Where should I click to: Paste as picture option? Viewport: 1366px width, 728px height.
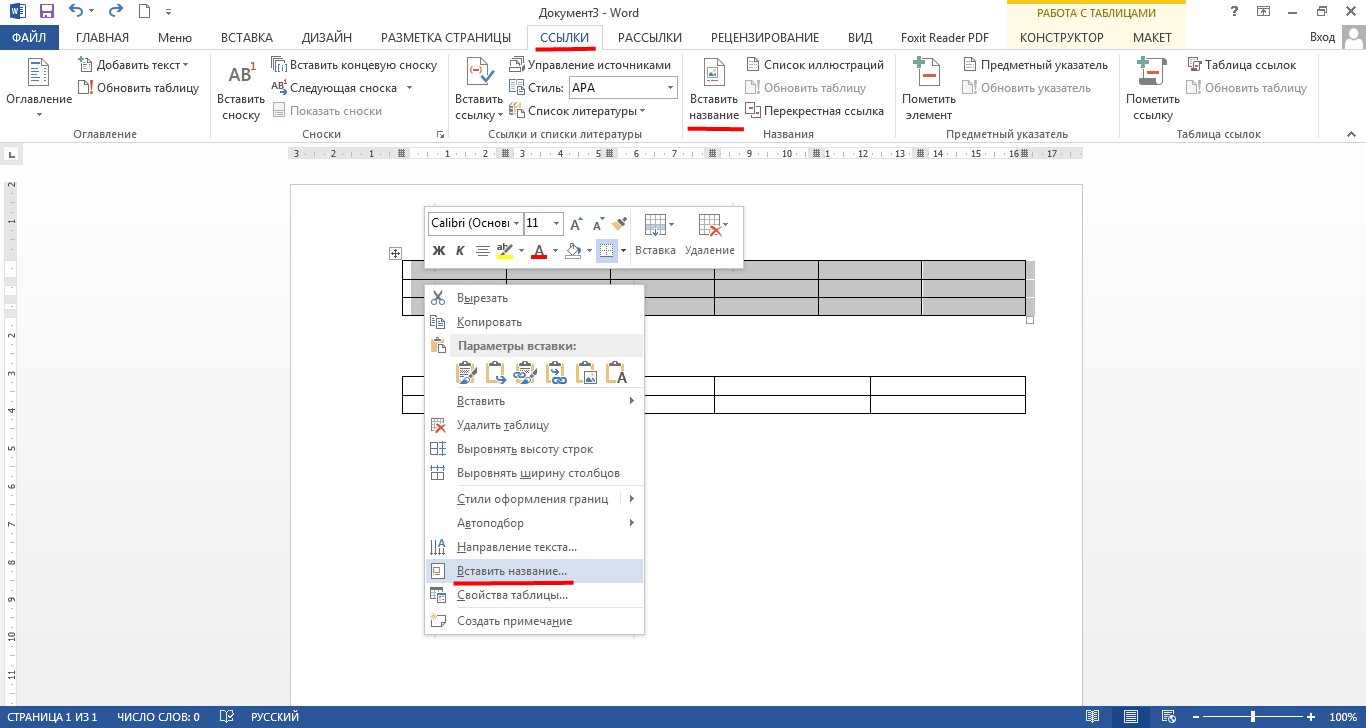pyautogui.click(x=587, y=373)
